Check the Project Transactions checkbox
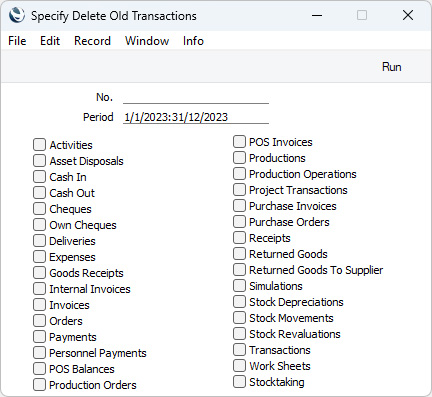432x397 pixels. pyautogui.click(x=239, y=190)
